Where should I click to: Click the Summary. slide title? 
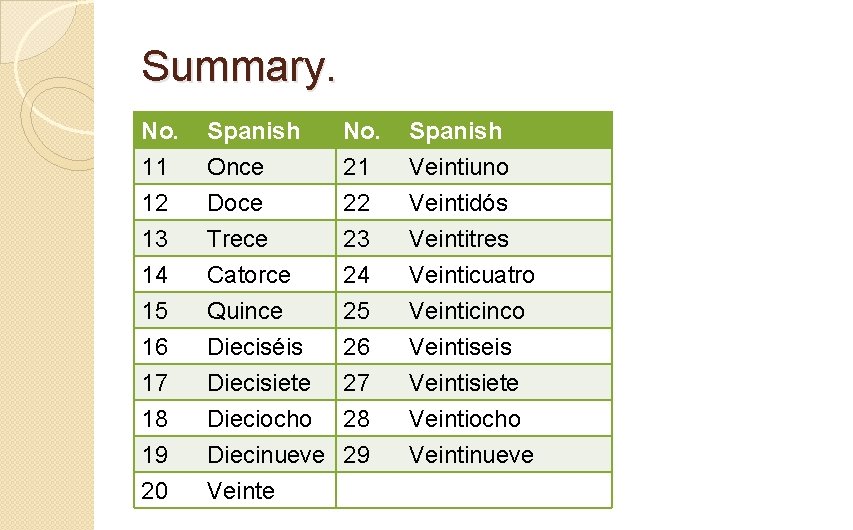pyautogui.click(x=239, y=67)
